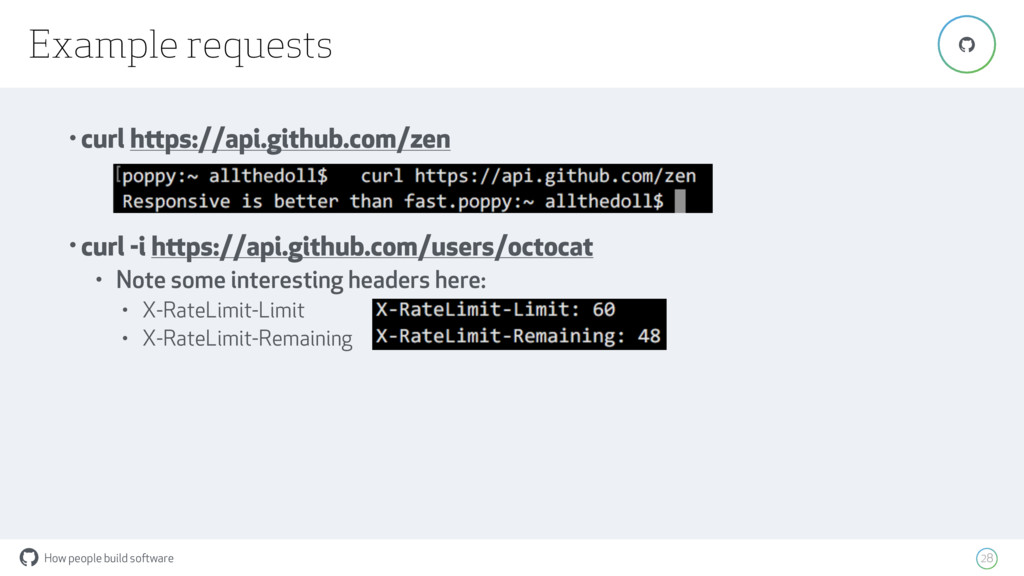This screenshot has width=1024, height=576.
Task: Click the Example requests slide title
Action: click(x=180, y=45)
